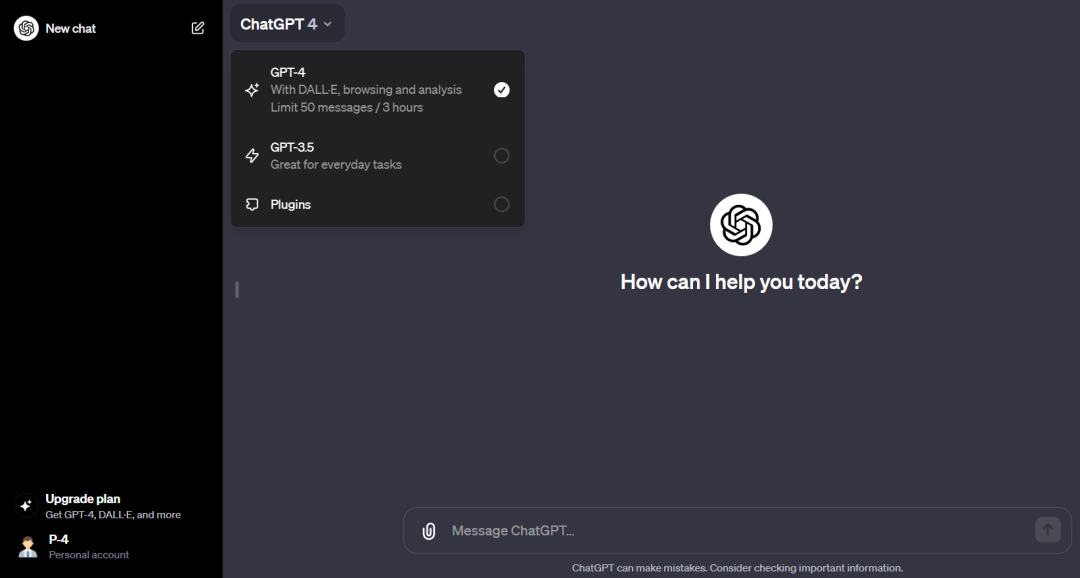
Task: Click "Limit 50 messages / 3 hours" text
Action: click(346, 107)
